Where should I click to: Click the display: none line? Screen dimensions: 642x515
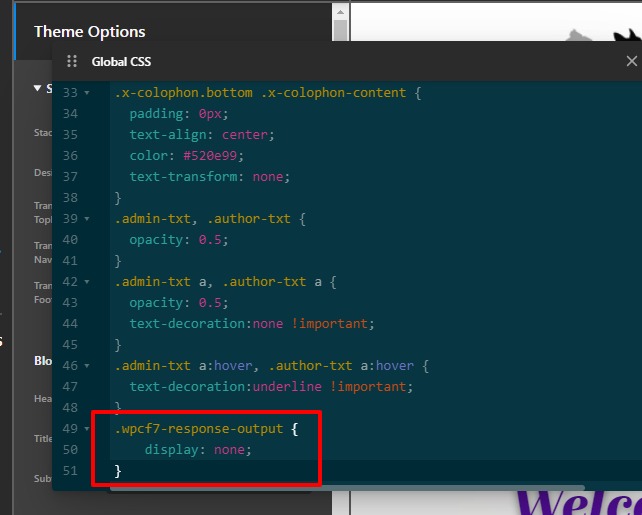point(198,450)
